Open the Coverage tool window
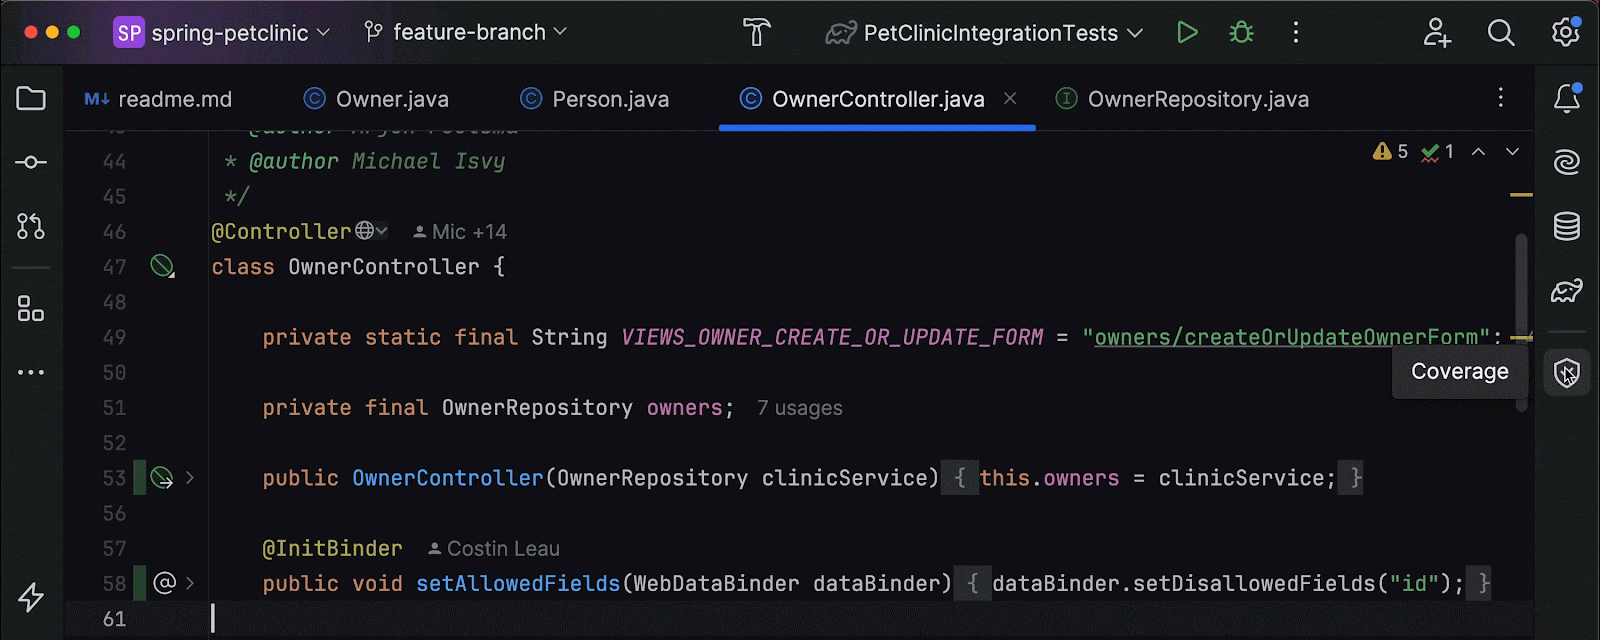The height and width of the screenshot is (640, 1600). pos(1566,373)
